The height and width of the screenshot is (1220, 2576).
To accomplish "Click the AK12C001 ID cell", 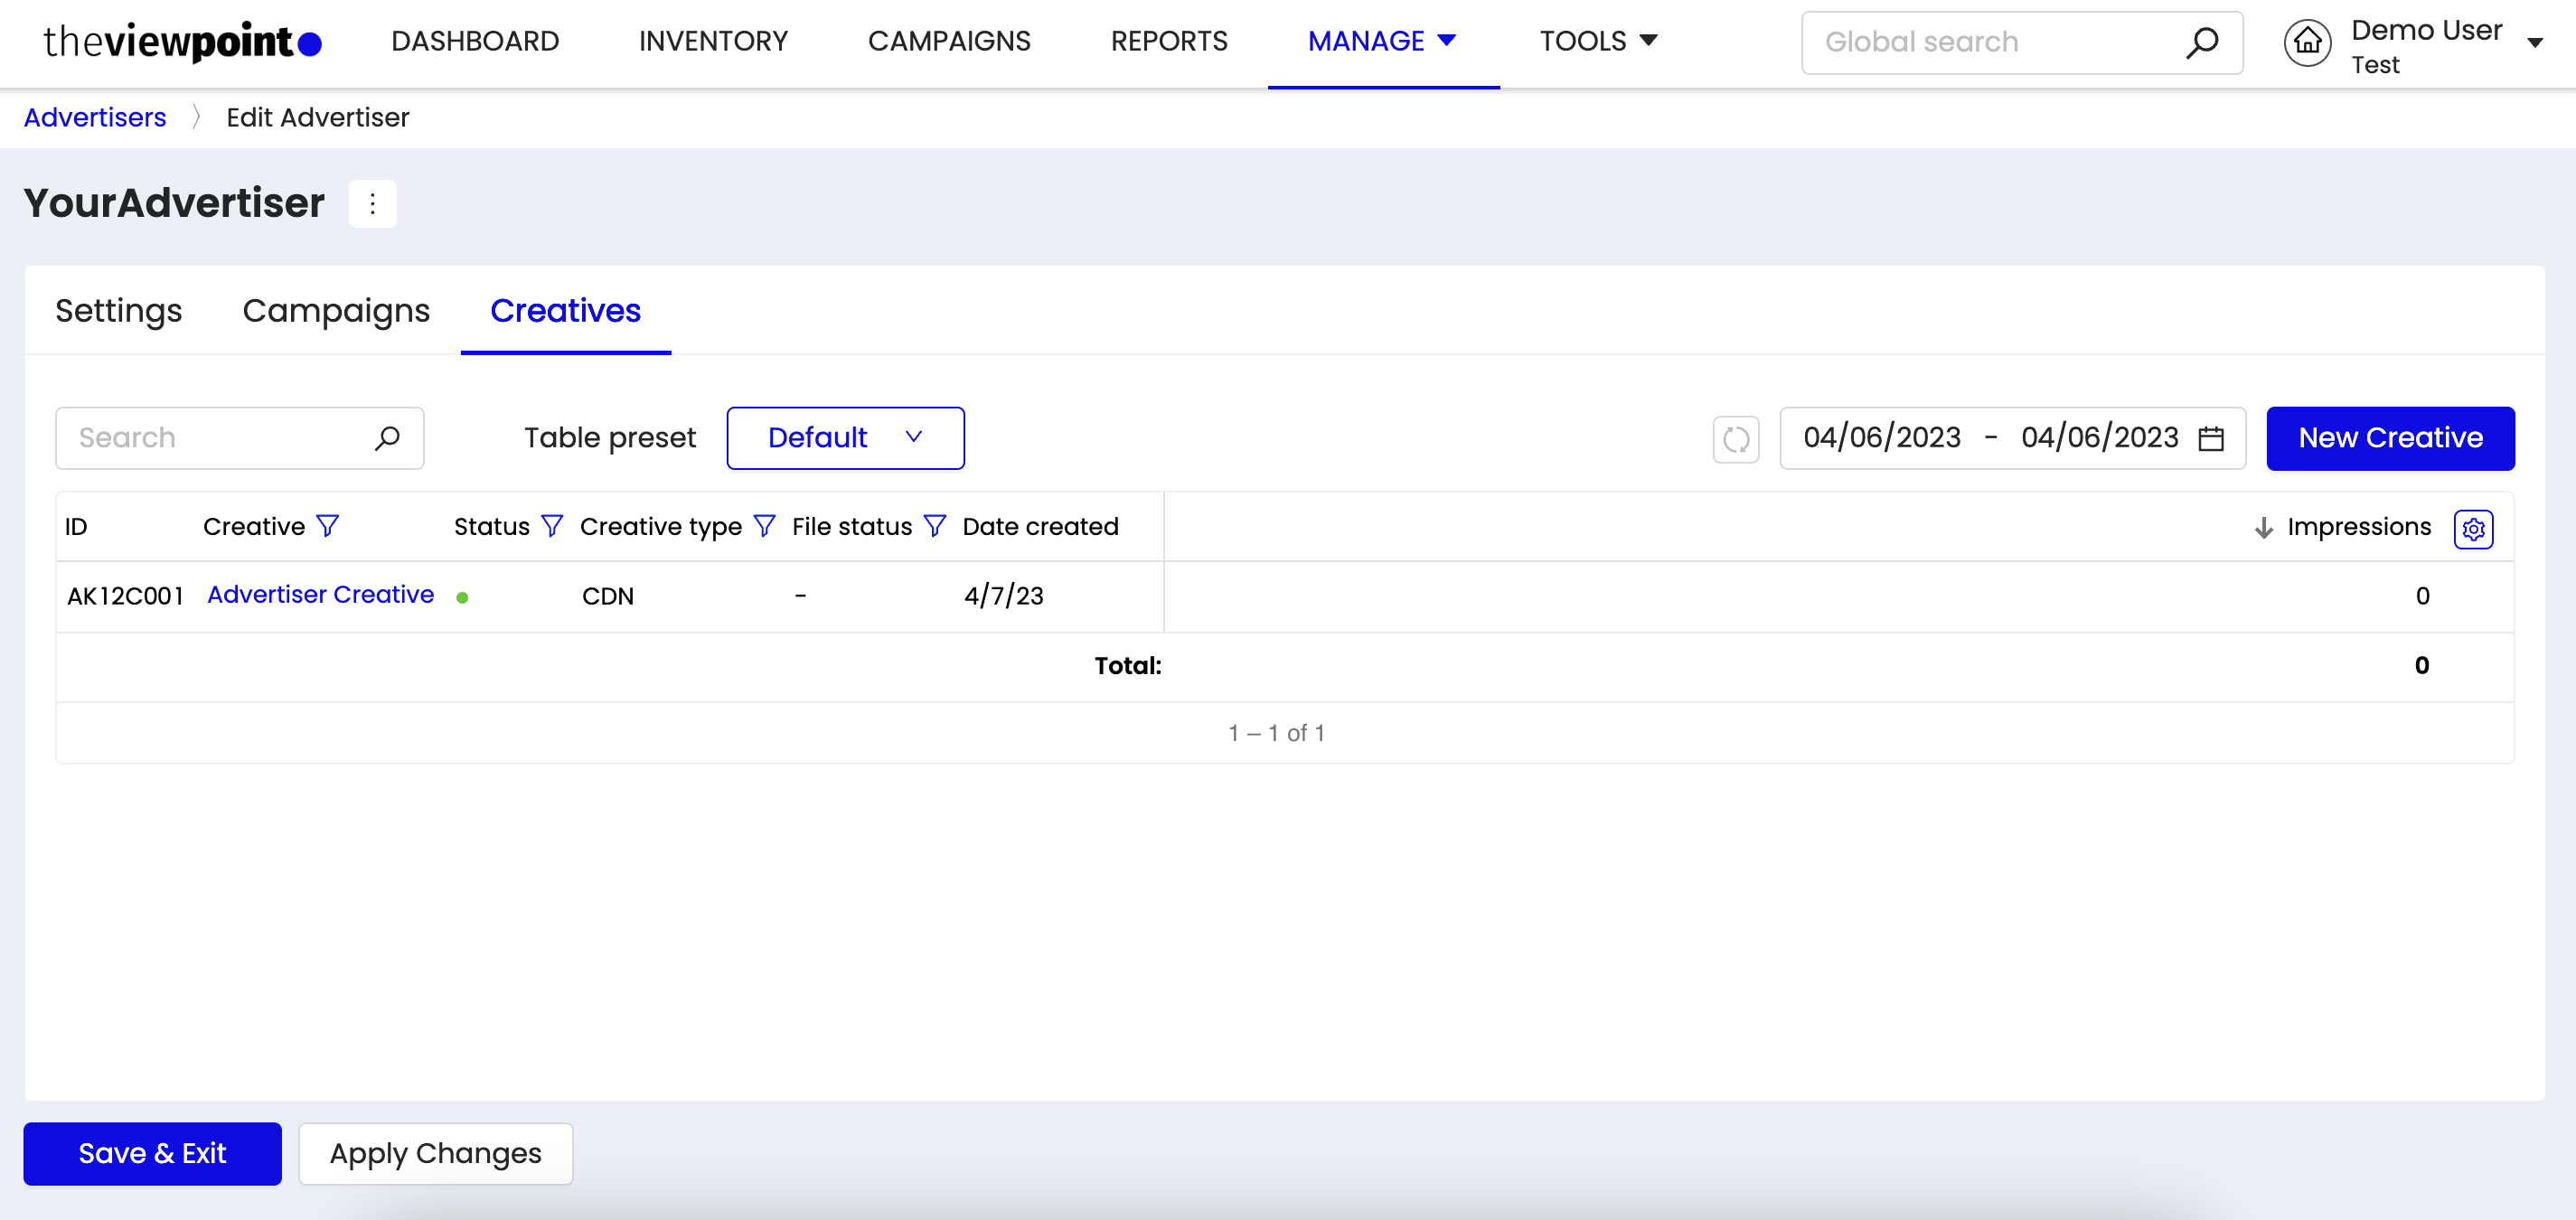I will coord(125,596).
